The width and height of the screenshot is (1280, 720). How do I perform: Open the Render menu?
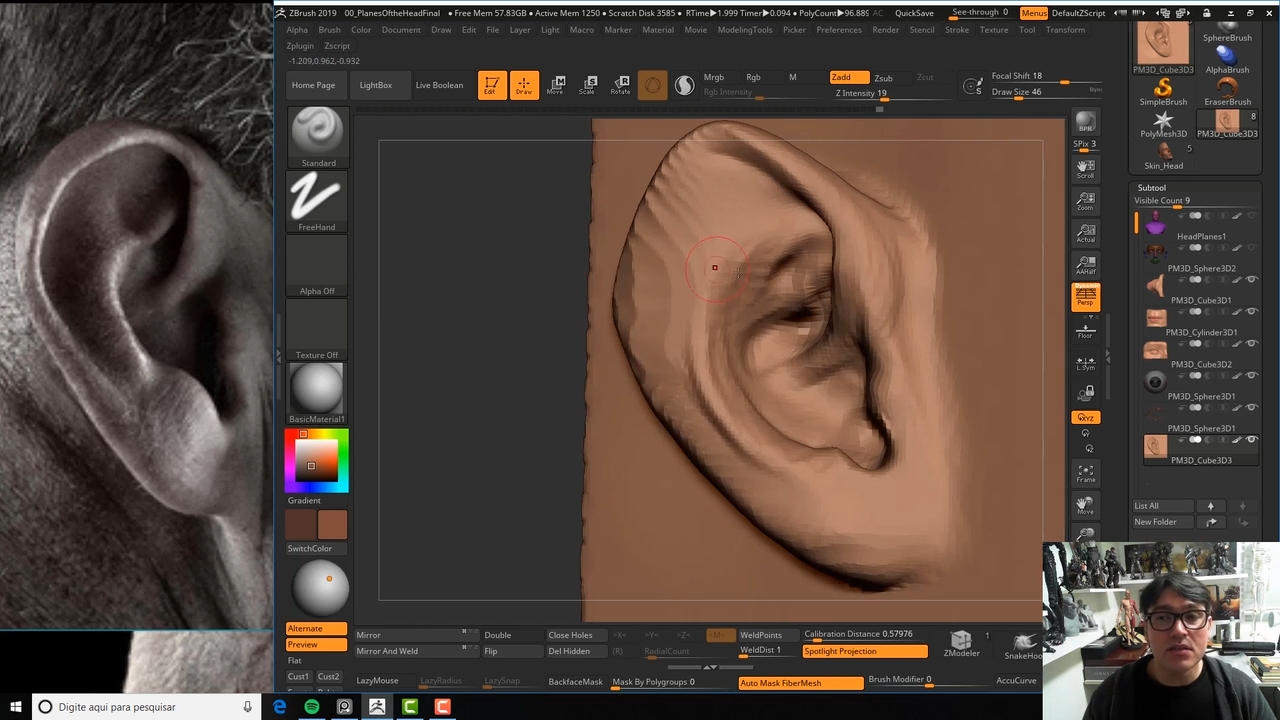pyautogui.click(x=885, y=30)
